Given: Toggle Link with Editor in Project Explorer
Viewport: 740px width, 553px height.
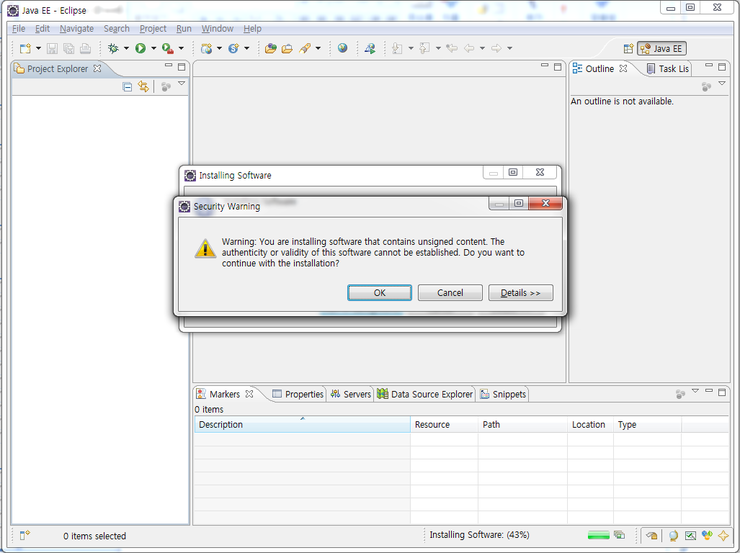Looking at the screenshot, I should pos(143,87).
